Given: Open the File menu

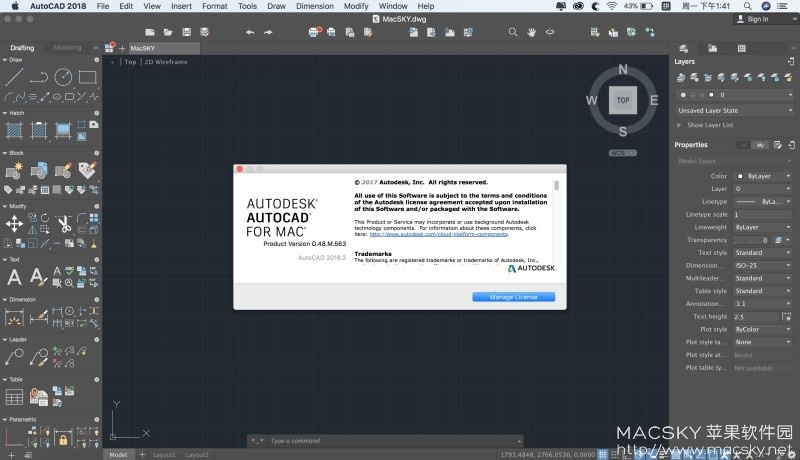Looking at the screenshot, I should 103,6.
